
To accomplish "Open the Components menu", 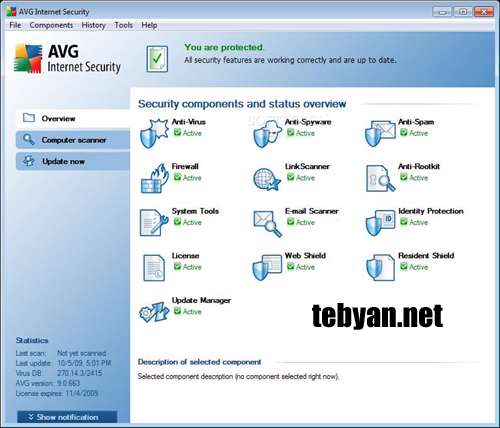I will [x=51, y=25].
